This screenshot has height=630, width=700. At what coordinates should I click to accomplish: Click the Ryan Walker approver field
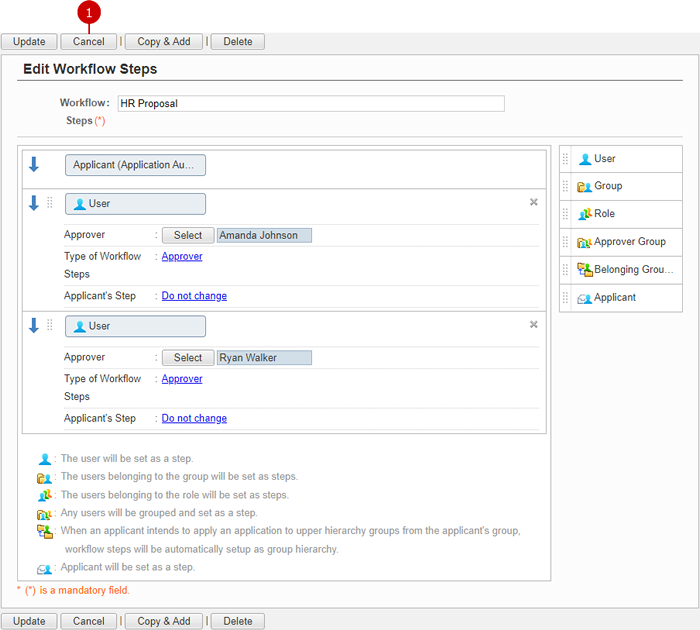click(264, 358)
